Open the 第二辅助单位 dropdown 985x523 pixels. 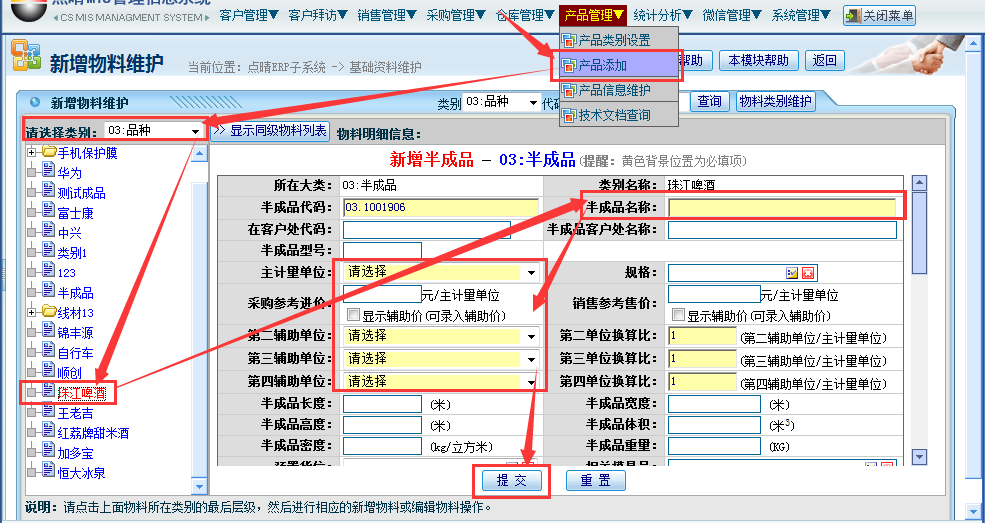531,336
